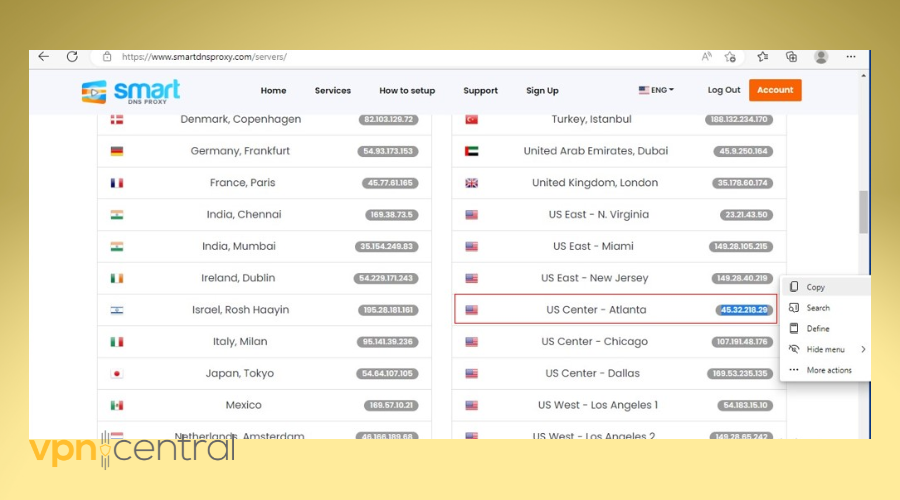Click the Germany, Frankfurt IP badge
This screenshot has height=500, width=900.
[x=388, y=151]
